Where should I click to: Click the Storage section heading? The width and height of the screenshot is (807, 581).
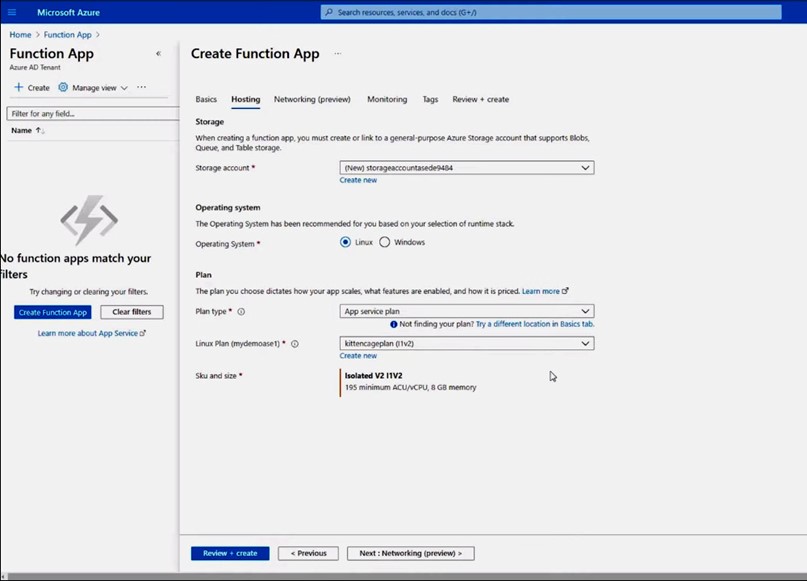pos(209,122)
